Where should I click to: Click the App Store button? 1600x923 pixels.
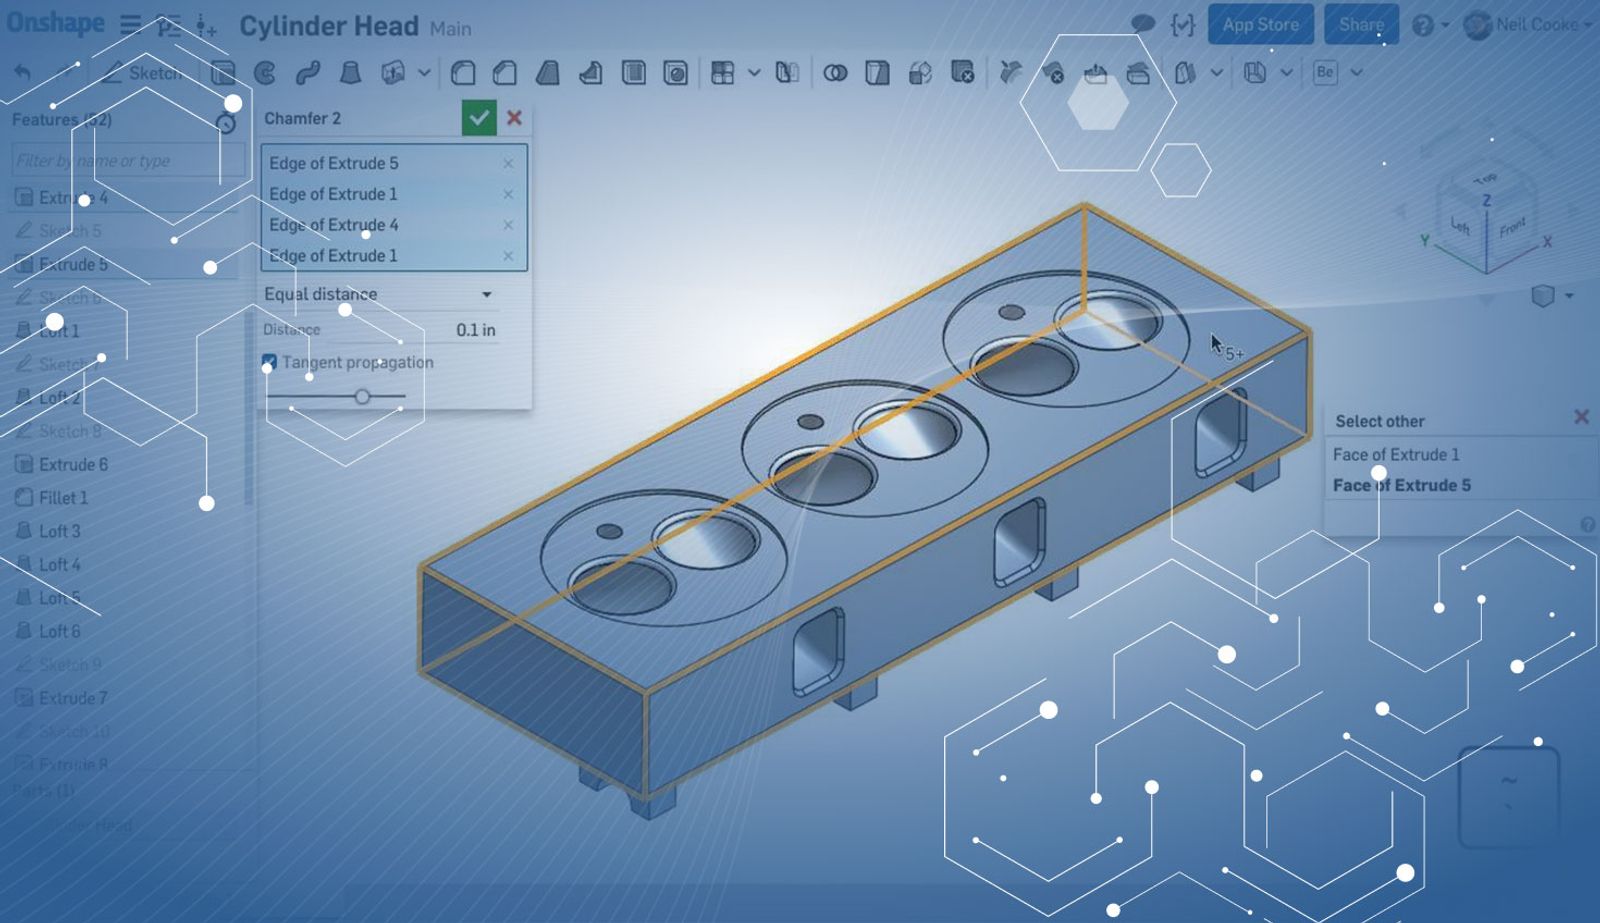[1260, 25]
